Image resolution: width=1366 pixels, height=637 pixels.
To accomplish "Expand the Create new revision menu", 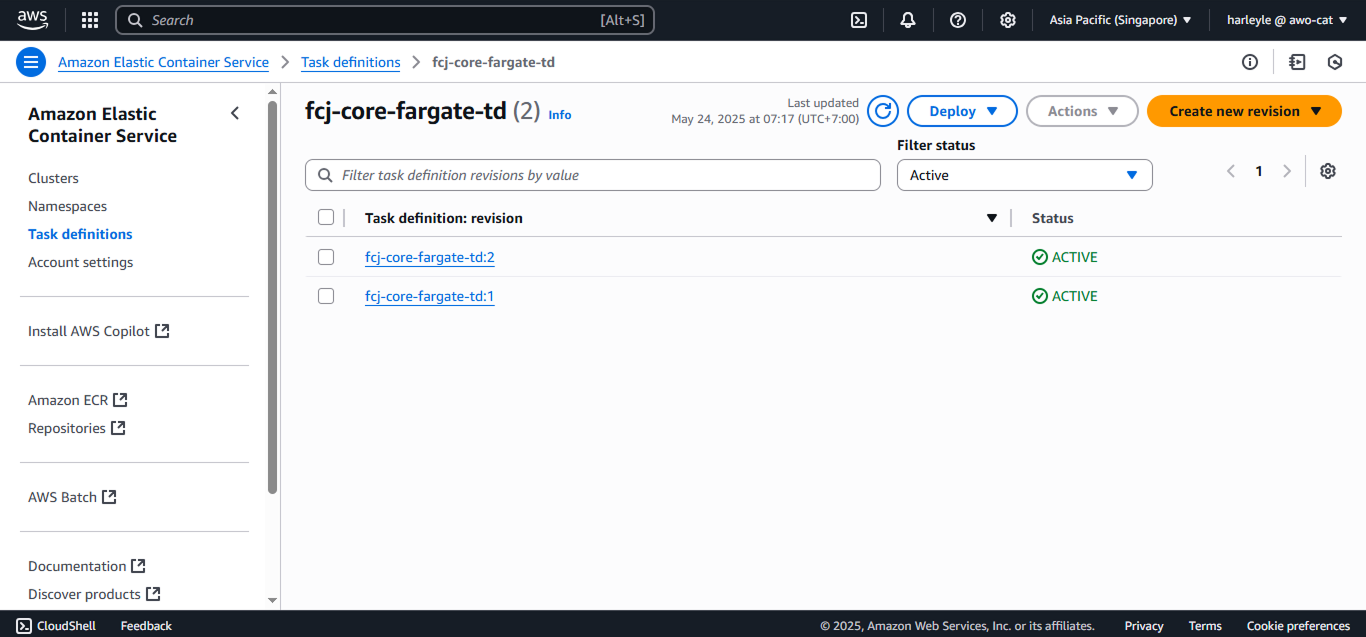I will (x=1244, y=111).
